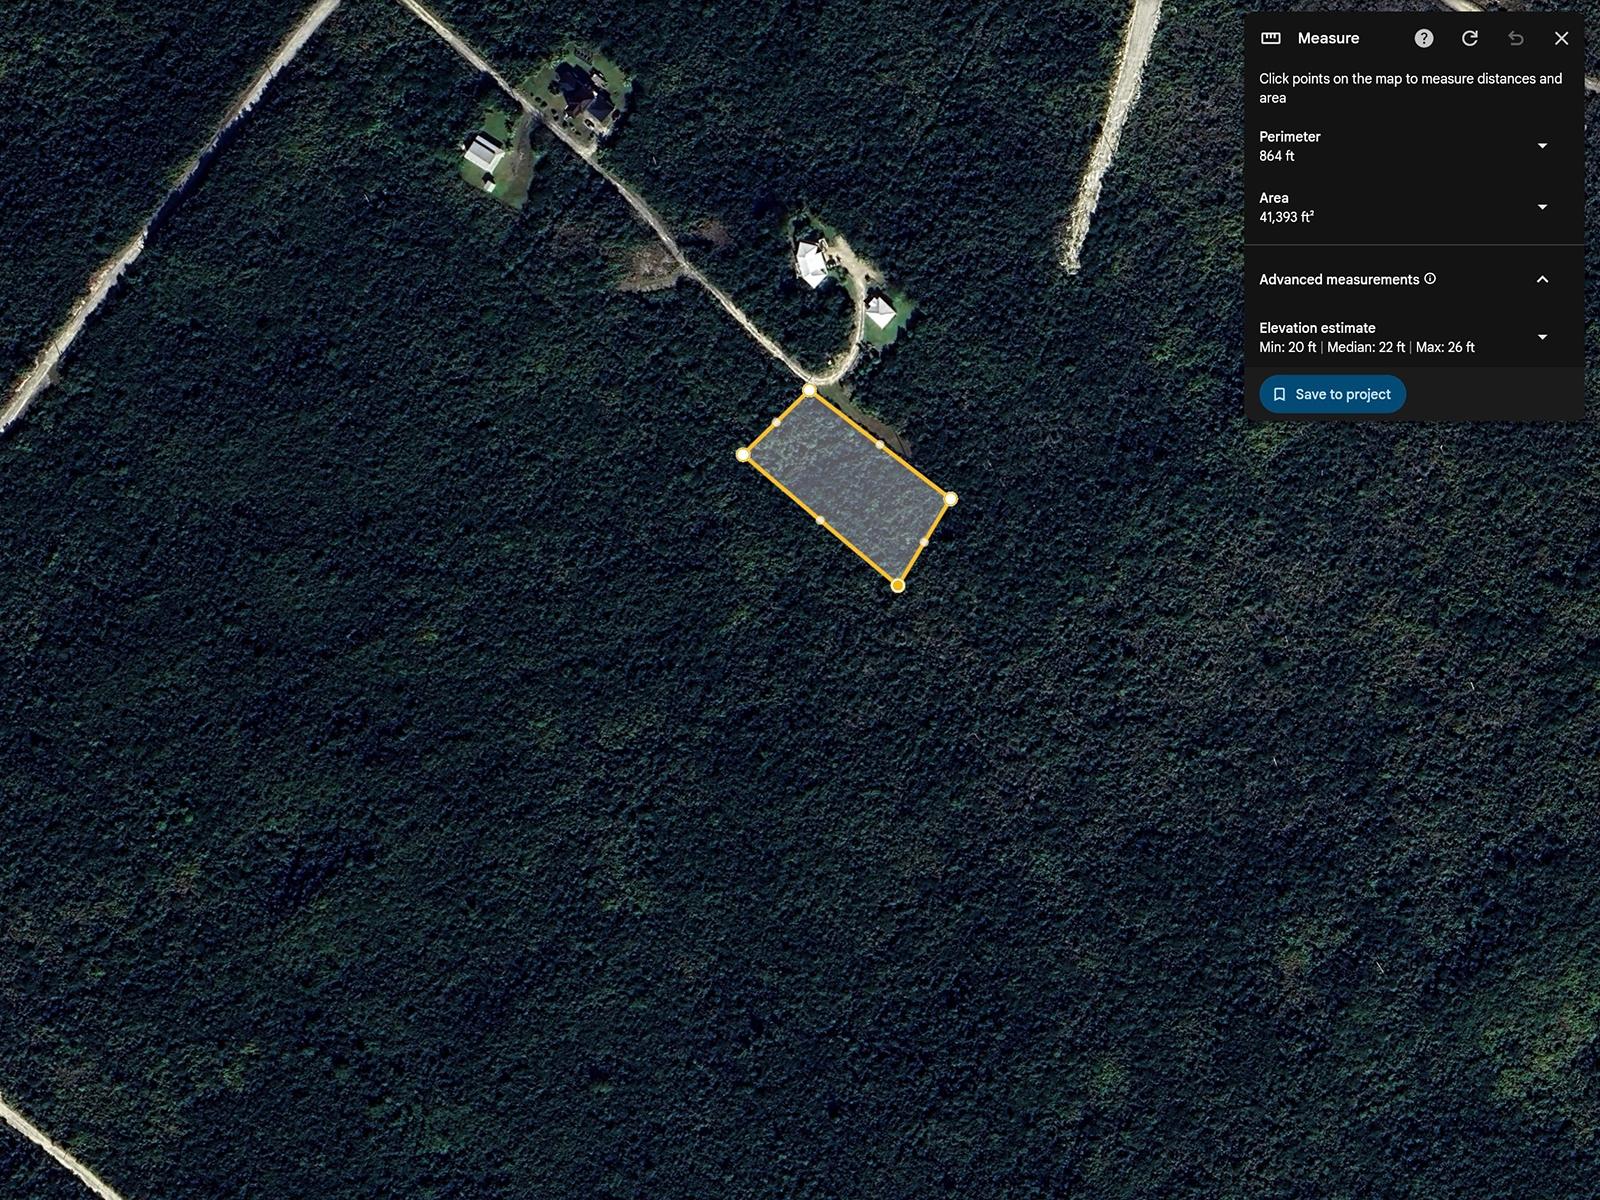Click the rightmost vertex of the polygon
The width and height of the screenshot is (1600, 1200).
coord(950,498)
